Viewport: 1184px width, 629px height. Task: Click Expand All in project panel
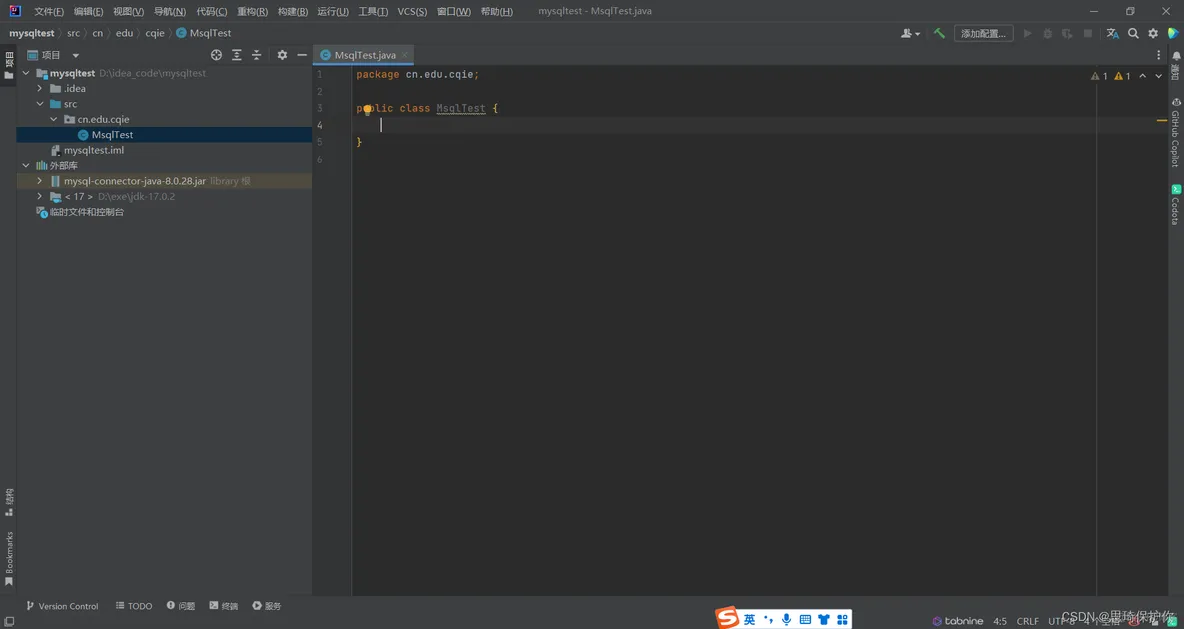click(x=236, y=55)
